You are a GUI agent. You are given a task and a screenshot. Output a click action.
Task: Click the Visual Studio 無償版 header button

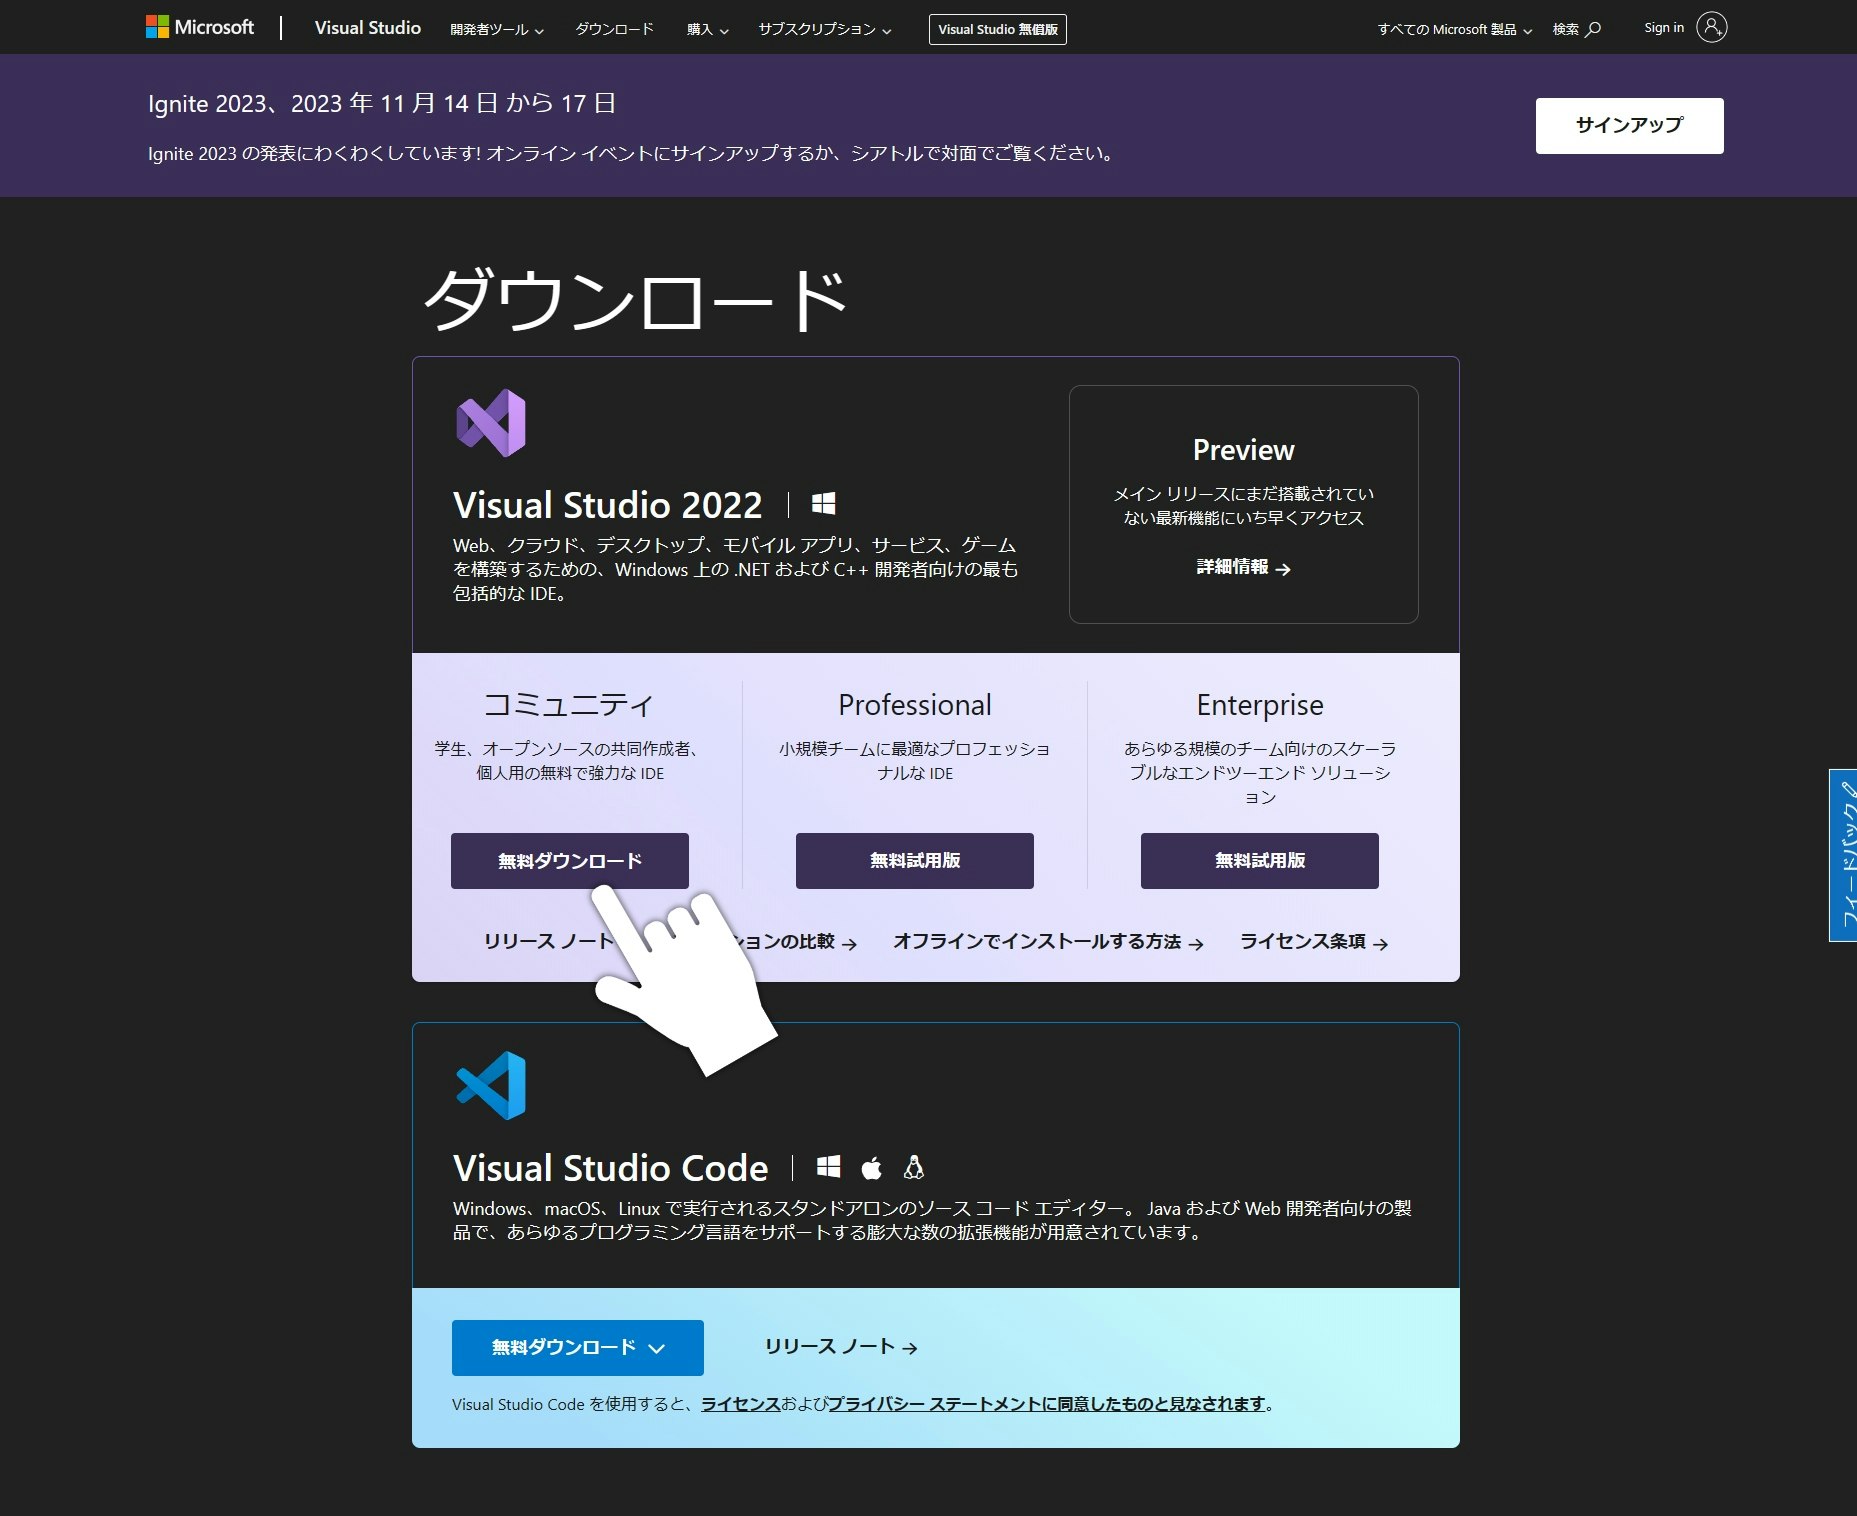point(998,29)
